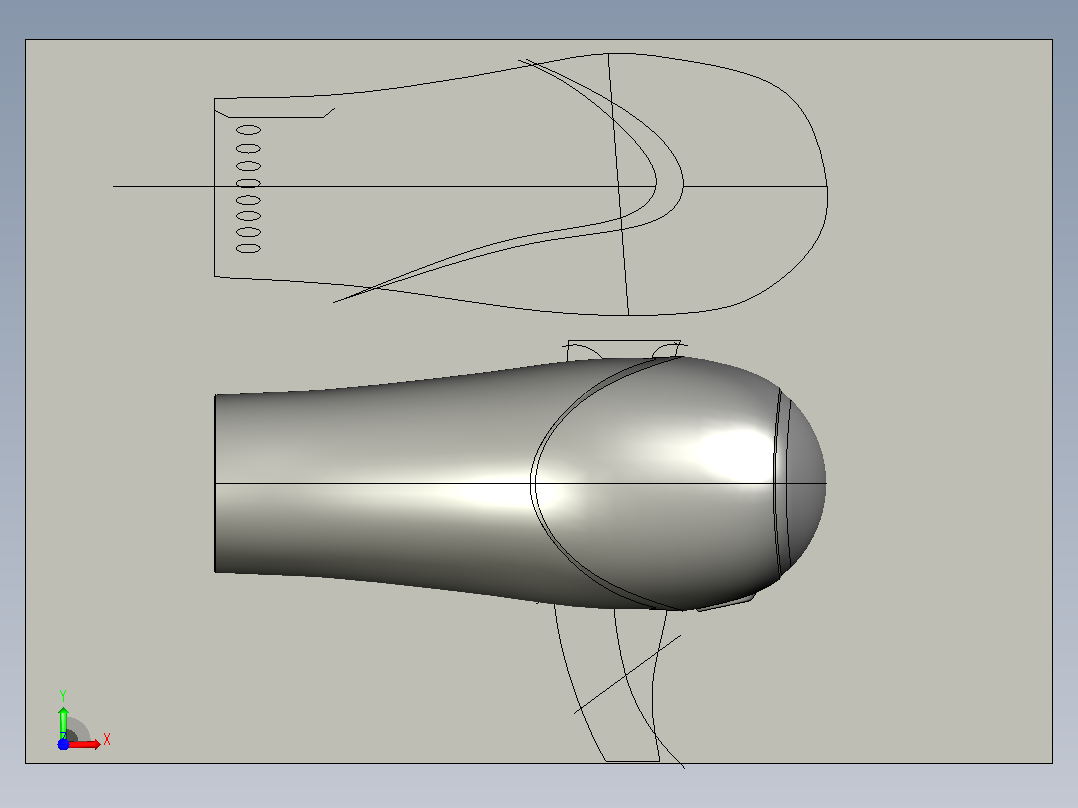
Task: Pick the rounded end cap of the shaded model
Action: click(x=806, y=483)
